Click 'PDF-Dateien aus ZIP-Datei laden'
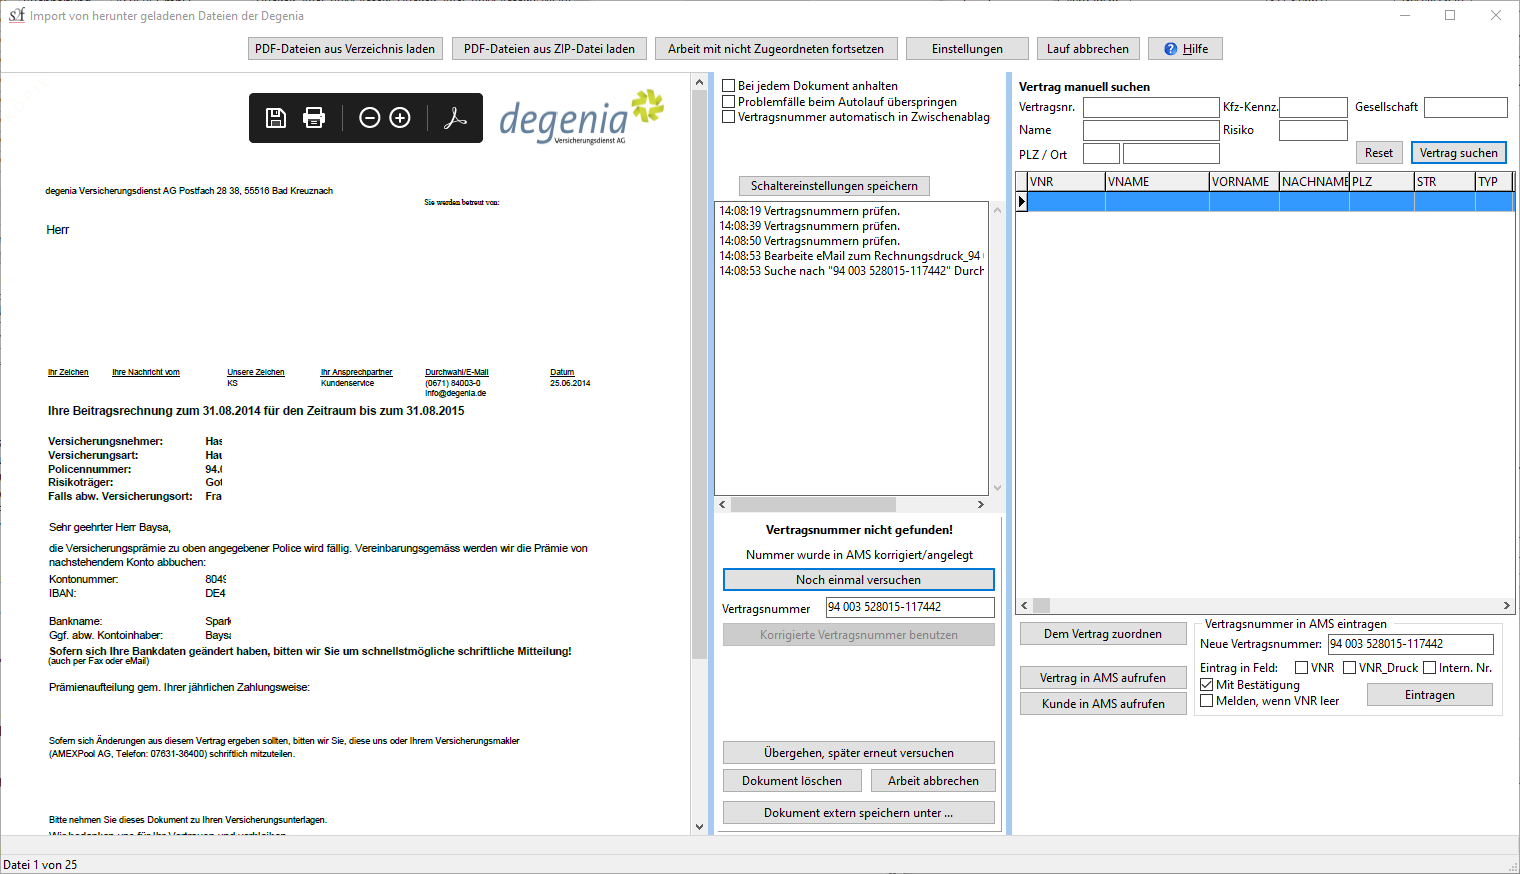 click(x=549, y=49)
